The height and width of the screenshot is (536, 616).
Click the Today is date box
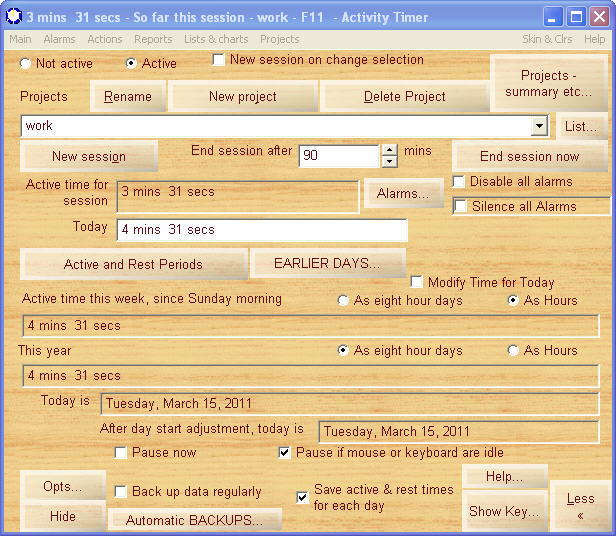click(350, 404)
